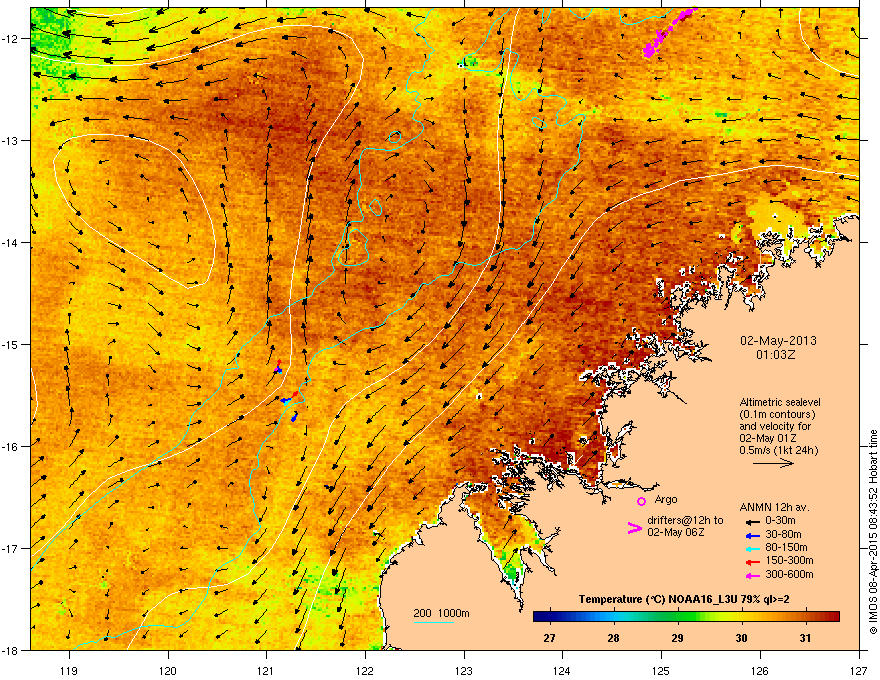Click the 'ANMN 12h av.' heading

coord(774,507)
